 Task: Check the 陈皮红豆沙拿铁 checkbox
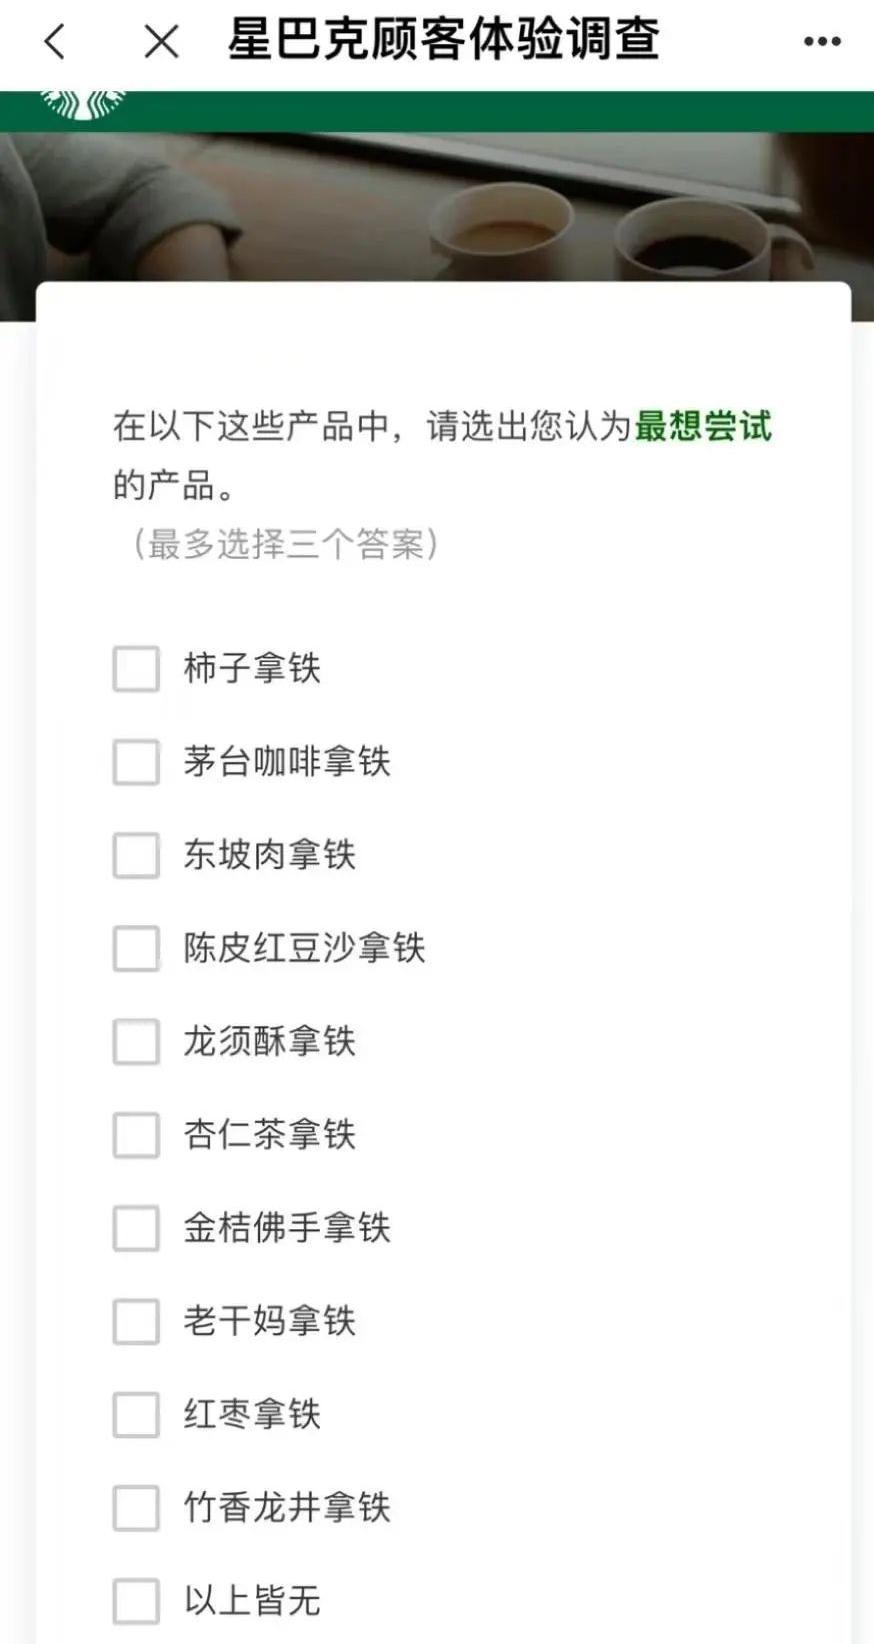(136, 949)
